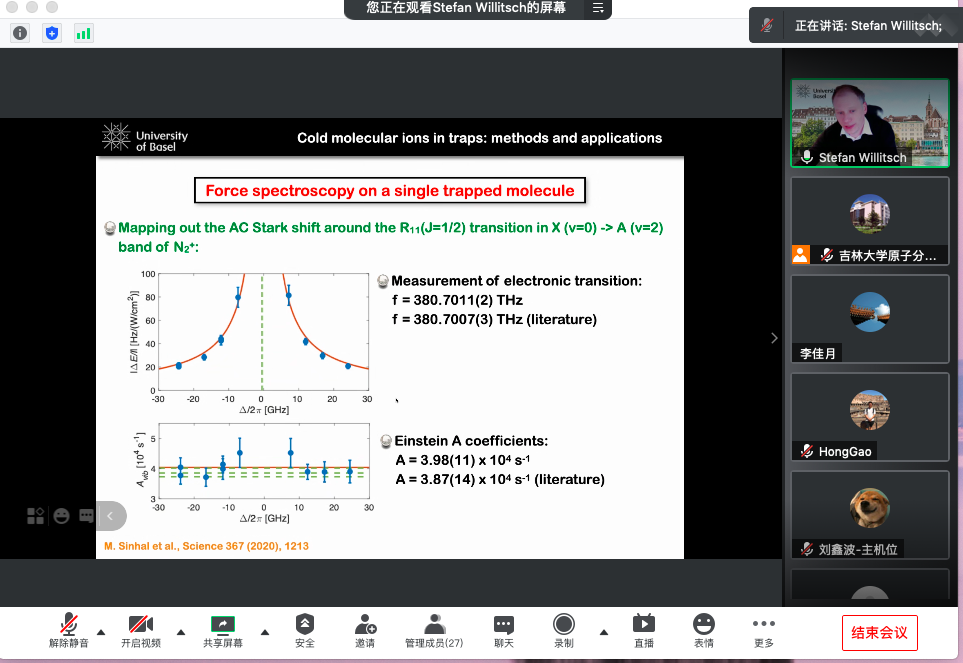Open the 聊天 chat panel

504,631
